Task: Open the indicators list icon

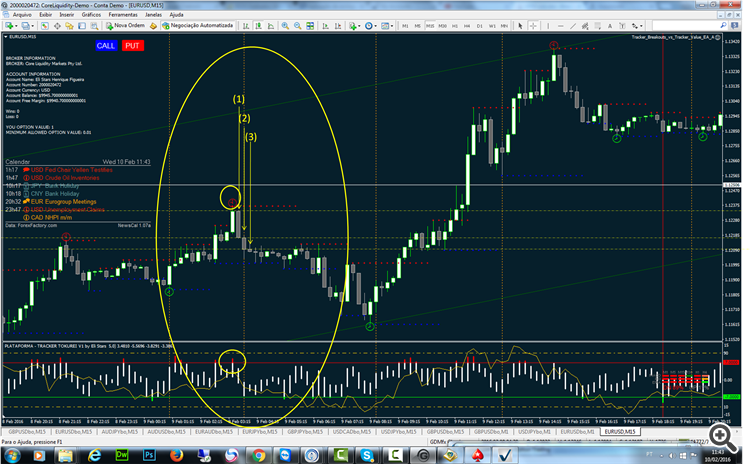Action: tap(352, 25)
